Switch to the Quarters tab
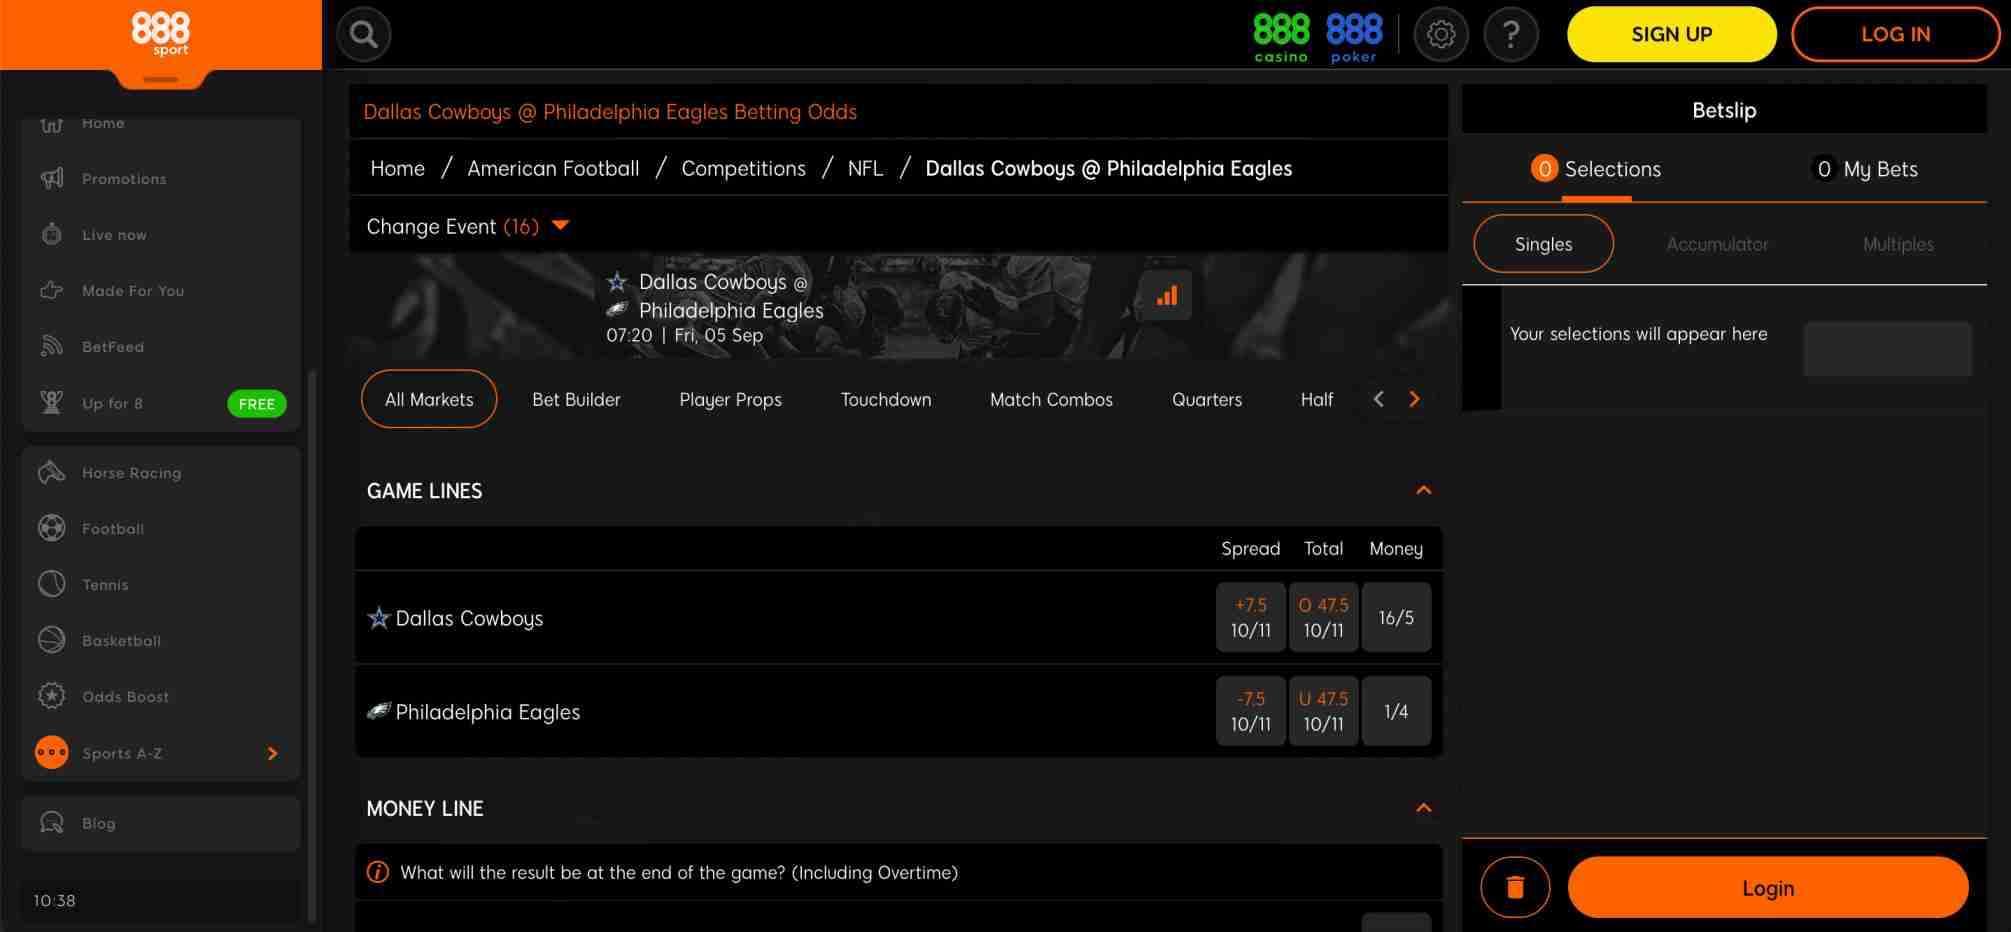Image resolution: width=2011 pixels, height=932 pixels. tap(1206, 399)
